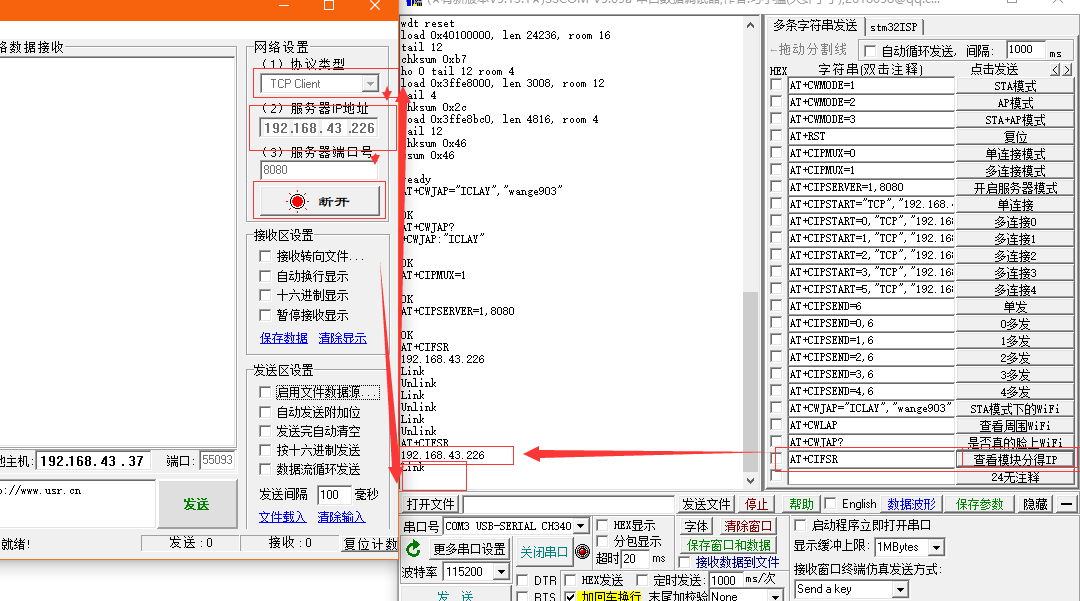Click left scroll arrow near 点击发送

coord(1053,68)
